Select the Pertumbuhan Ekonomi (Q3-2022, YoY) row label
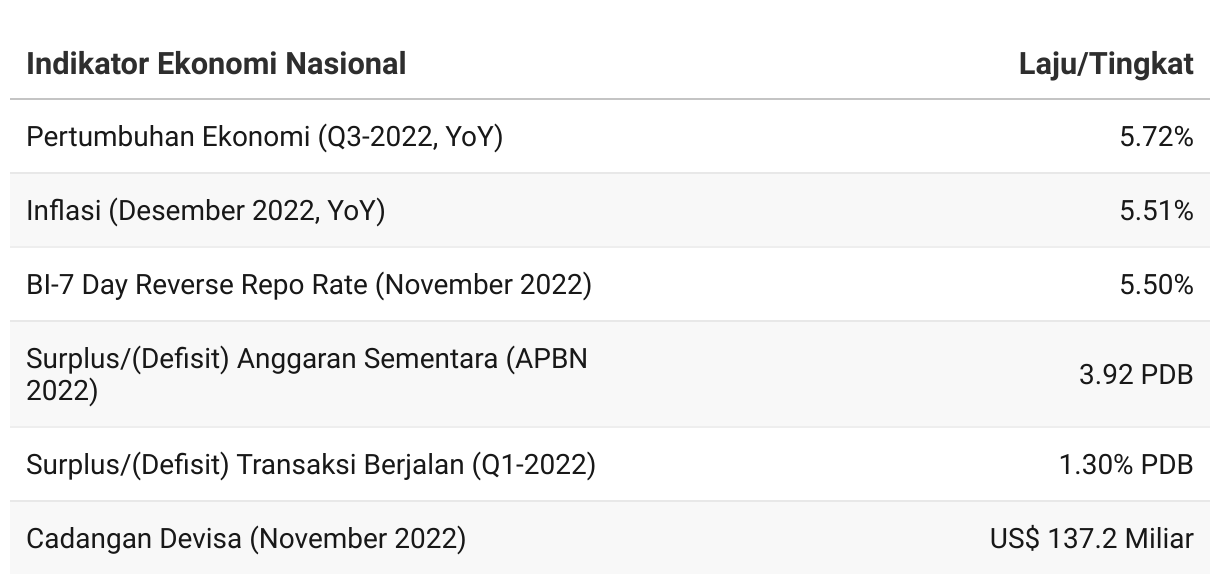Viewport: 1220px width, 584px height. coord(264,137)
